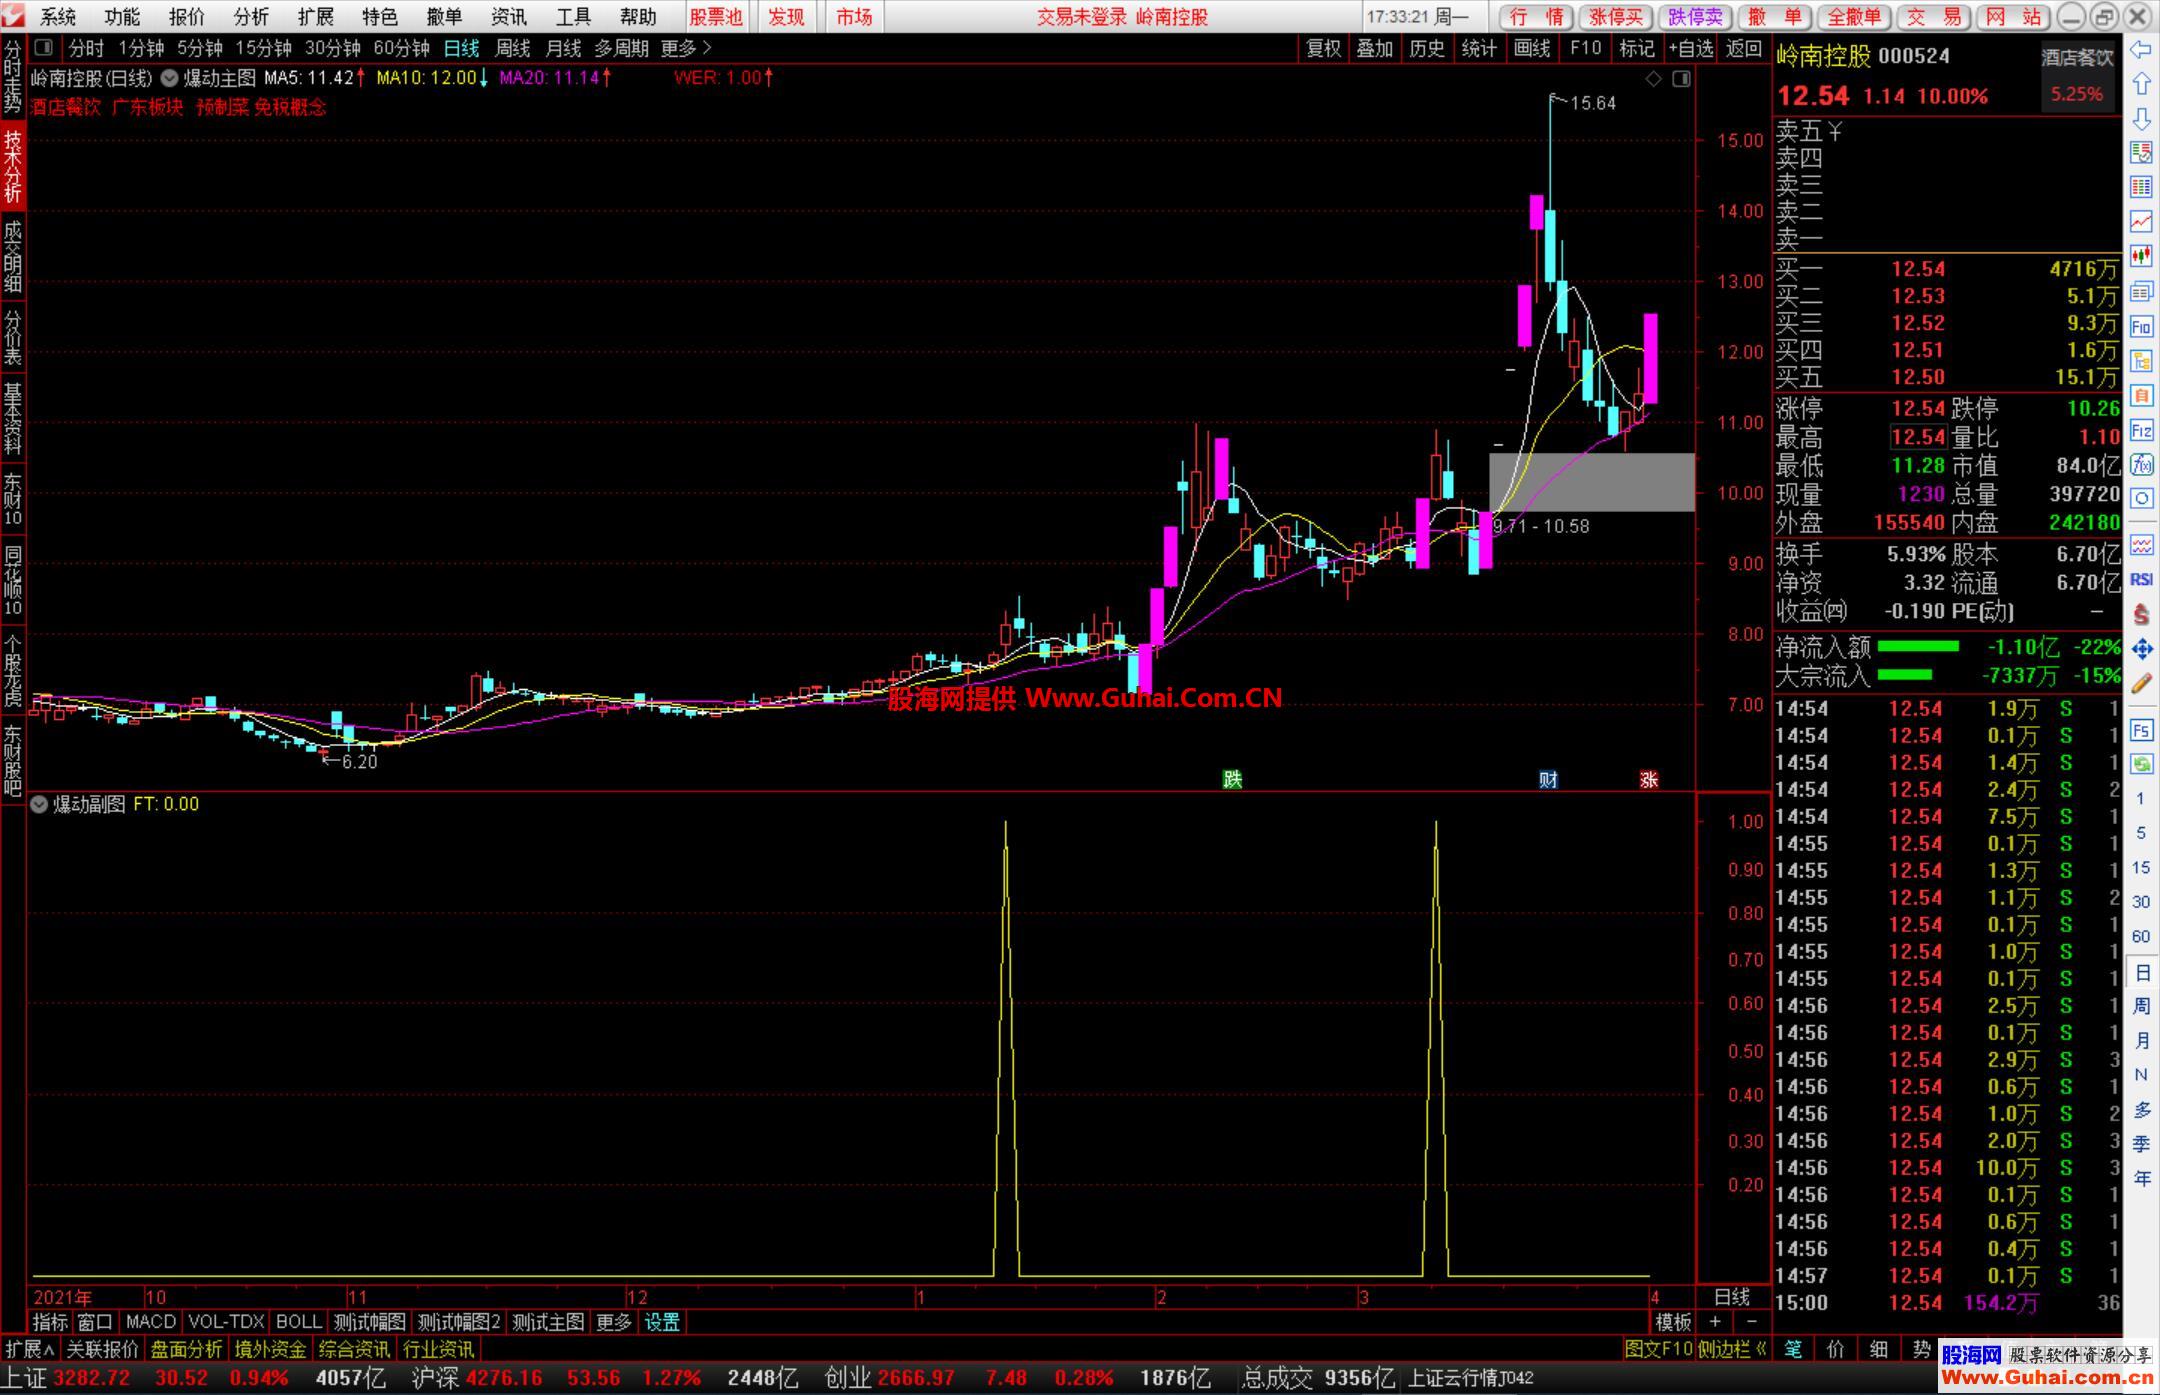The image size is (2160, 1395).
Task: Open the red line trend chart icon
Action: click(x=2141, y=221)
